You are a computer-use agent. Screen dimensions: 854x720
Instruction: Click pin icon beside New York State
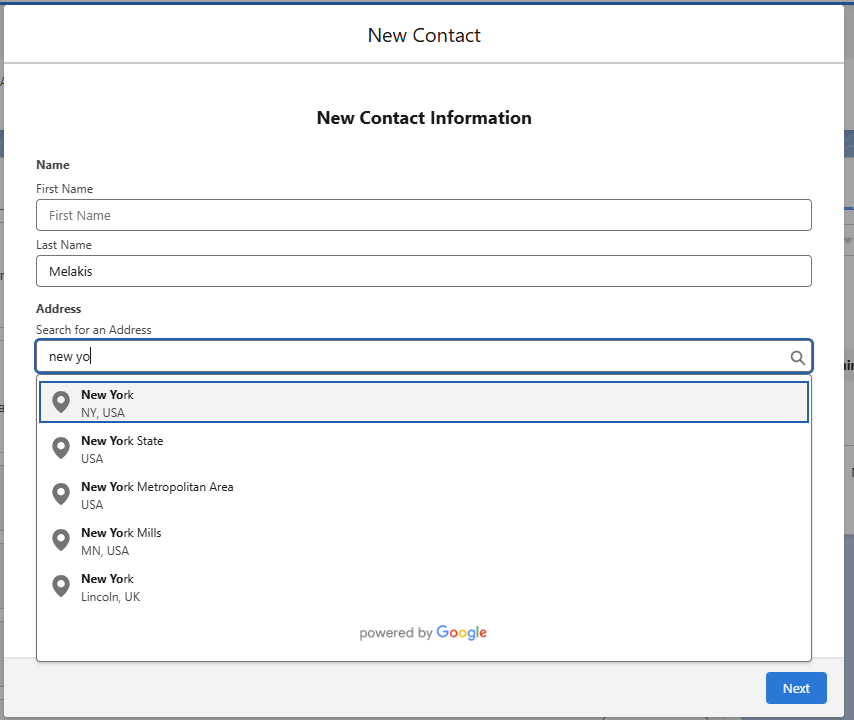(61, 448)
